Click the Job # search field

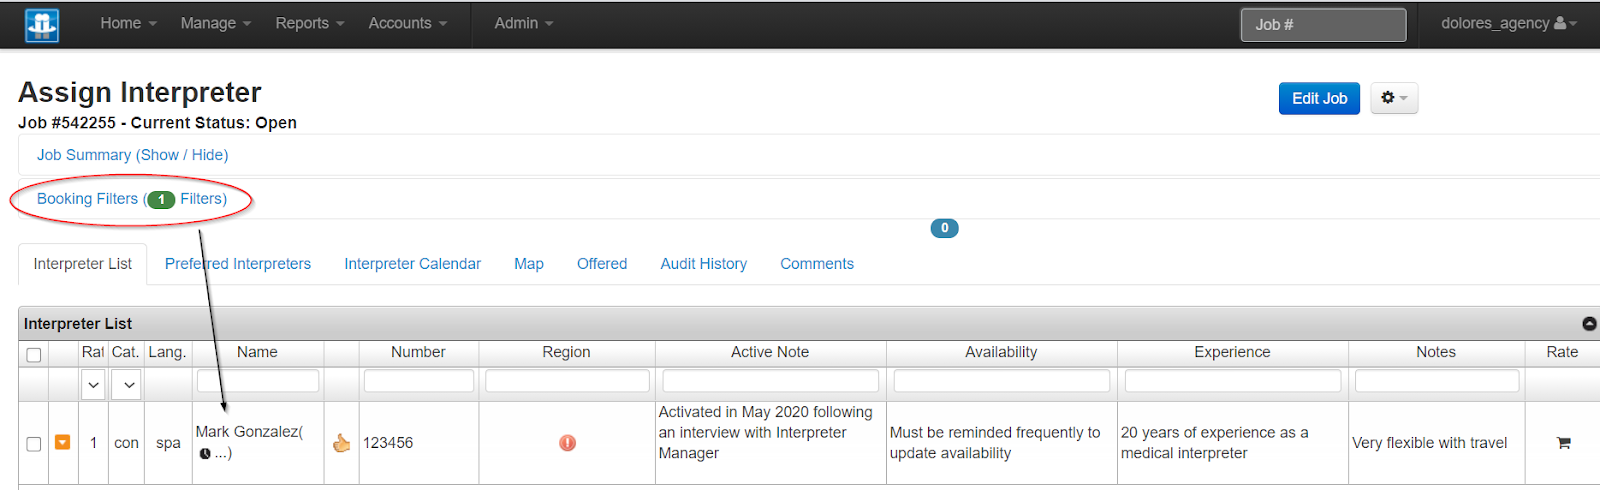(x=1323, y=25)
